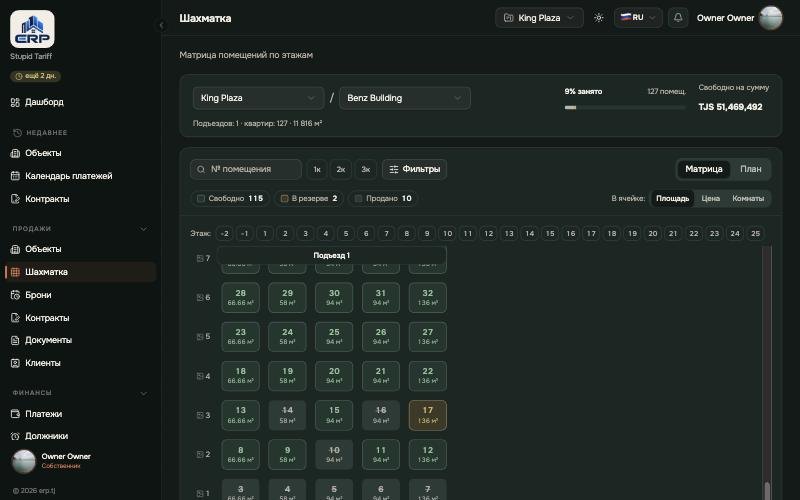Jump to floor 10
Image resolution: width=800 pixels, height=500 pixels.
(447, 234)
